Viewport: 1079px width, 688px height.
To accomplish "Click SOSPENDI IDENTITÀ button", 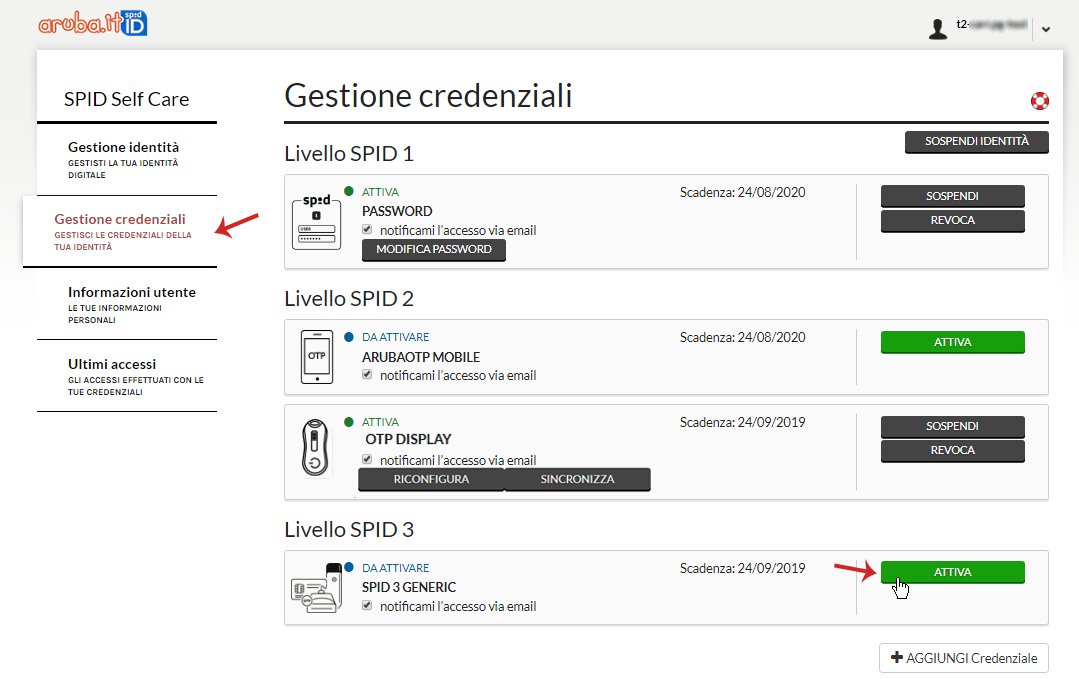I will point(976,142).
